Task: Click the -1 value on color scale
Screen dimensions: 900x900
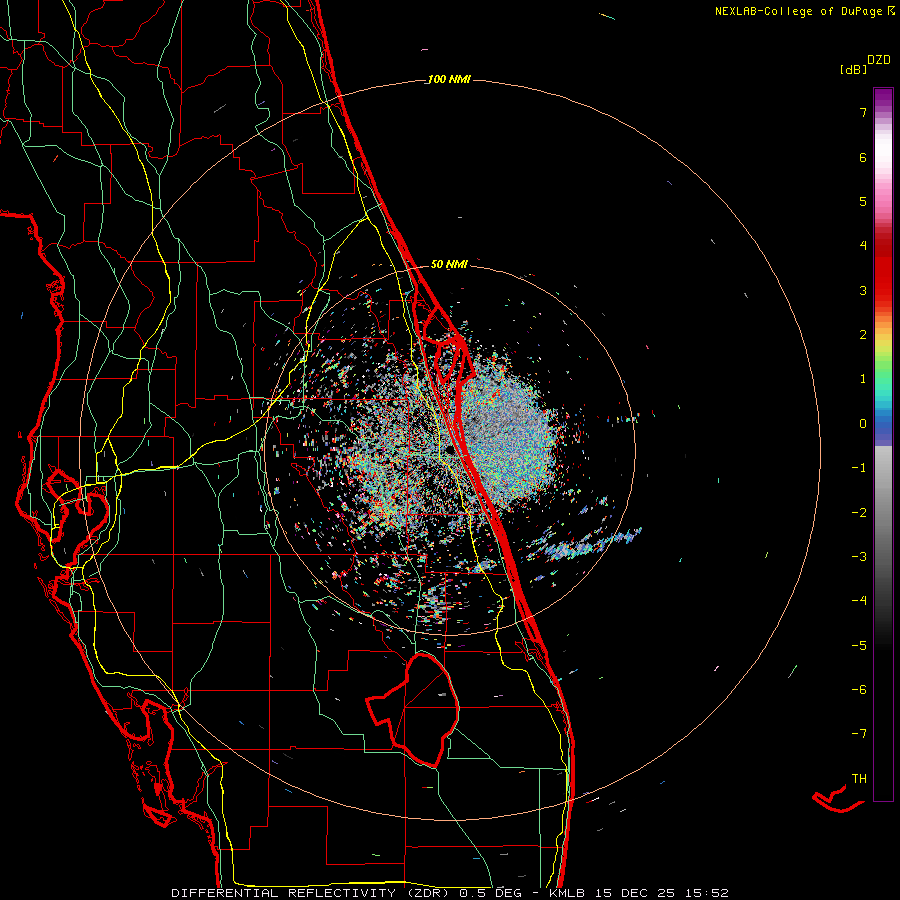Action: point(859,468)
